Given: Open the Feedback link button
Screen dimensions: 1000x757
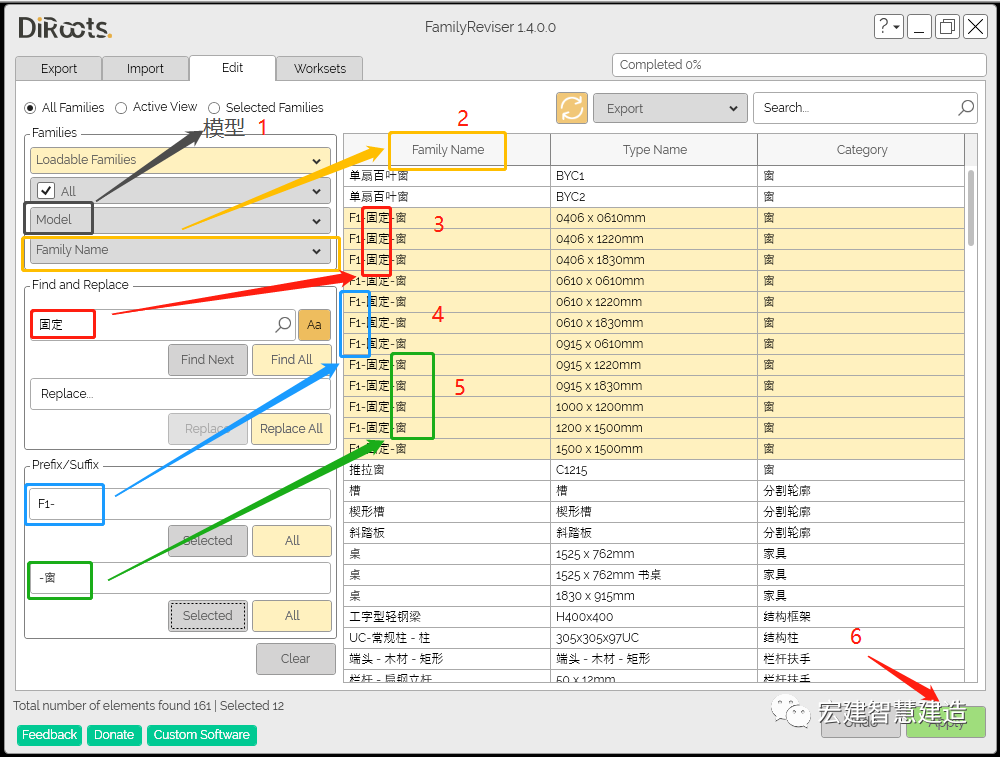Looking at the screenshot, I should click(50, 735).
